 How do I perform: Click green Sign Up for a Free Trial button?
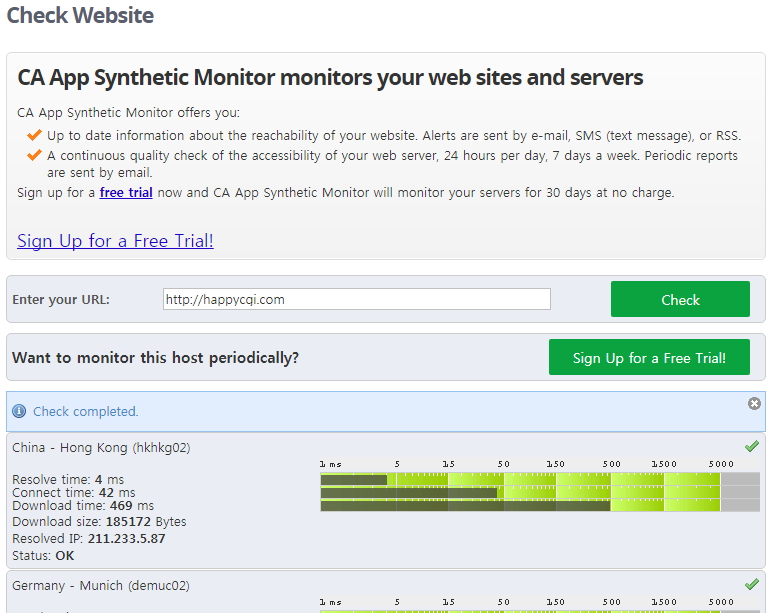pos(649,357)
